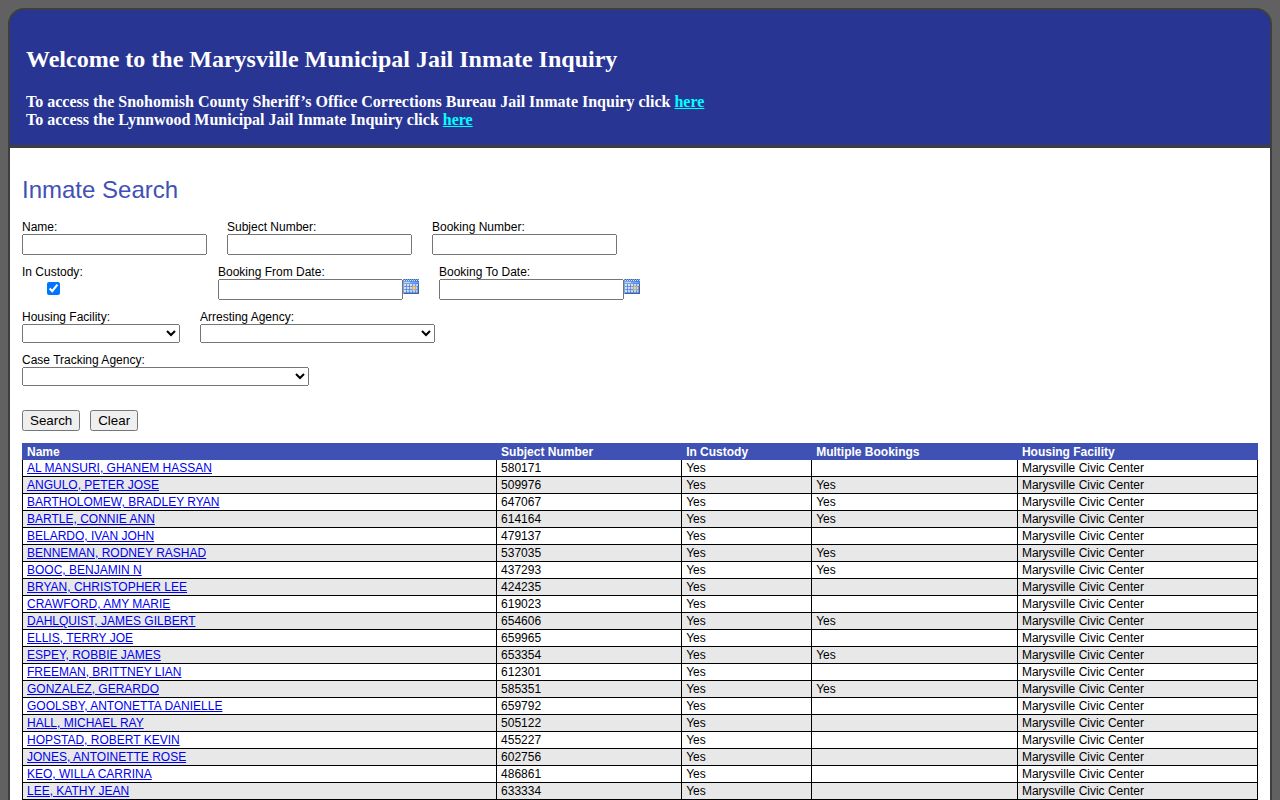This screenshot has height=800, width=1280.
Task: Click subject number 654606 cell
Action: click(x=589, y=621)
